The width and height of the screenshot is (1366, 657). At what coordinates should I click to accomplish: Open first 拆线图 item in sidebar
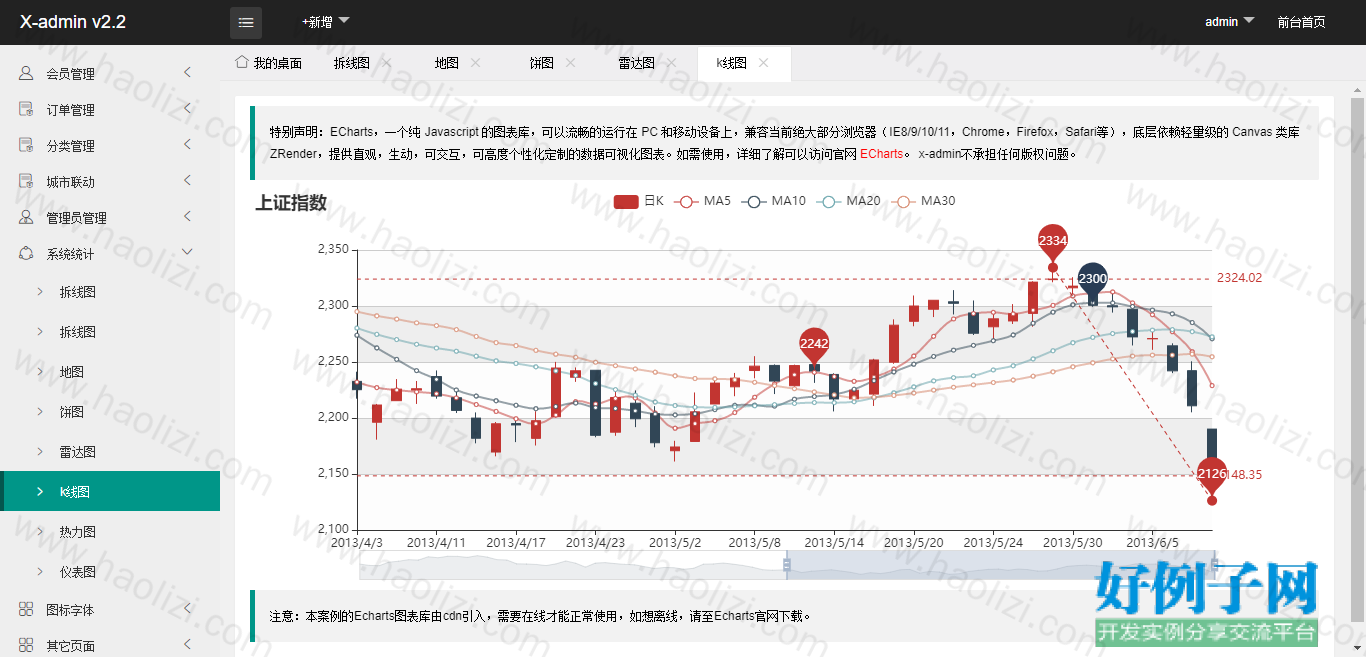[110, 292]
